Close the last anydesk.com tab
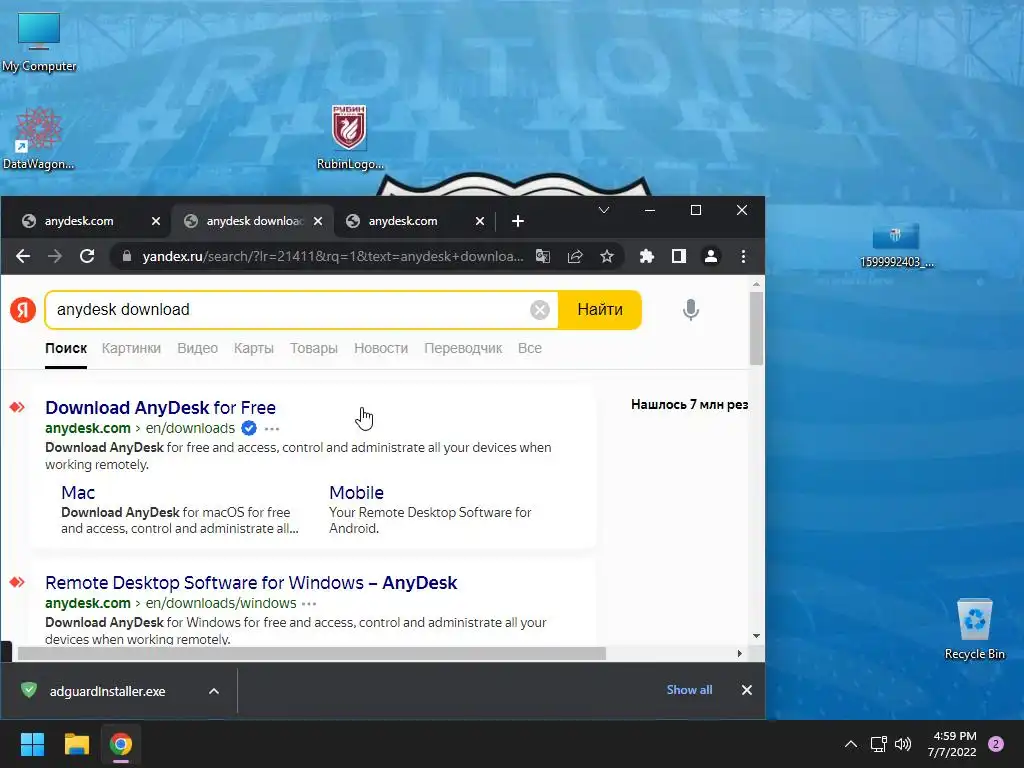Image resolution: width=1024 pixels, height=768 pixels. point(479,221)
